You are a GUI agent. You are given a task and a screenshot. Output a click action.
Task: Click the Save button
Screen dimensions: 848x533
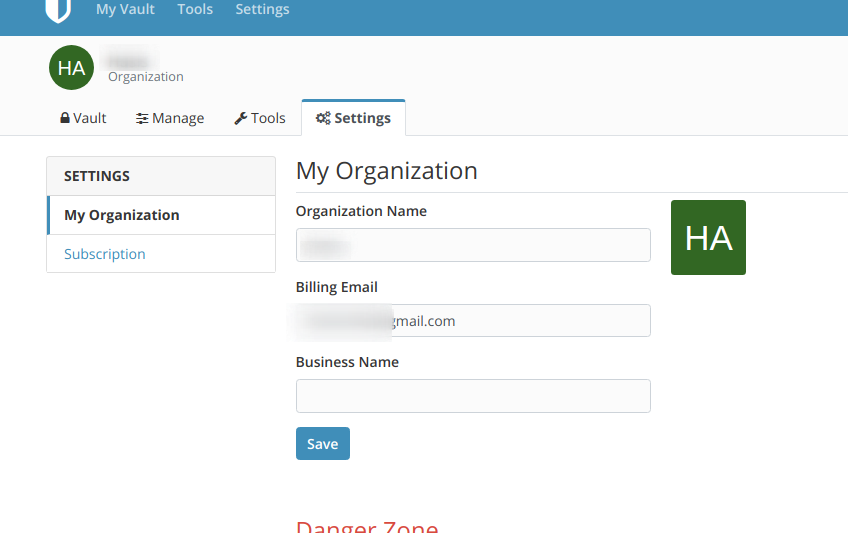pyautogui.click(x=323, y=443)
